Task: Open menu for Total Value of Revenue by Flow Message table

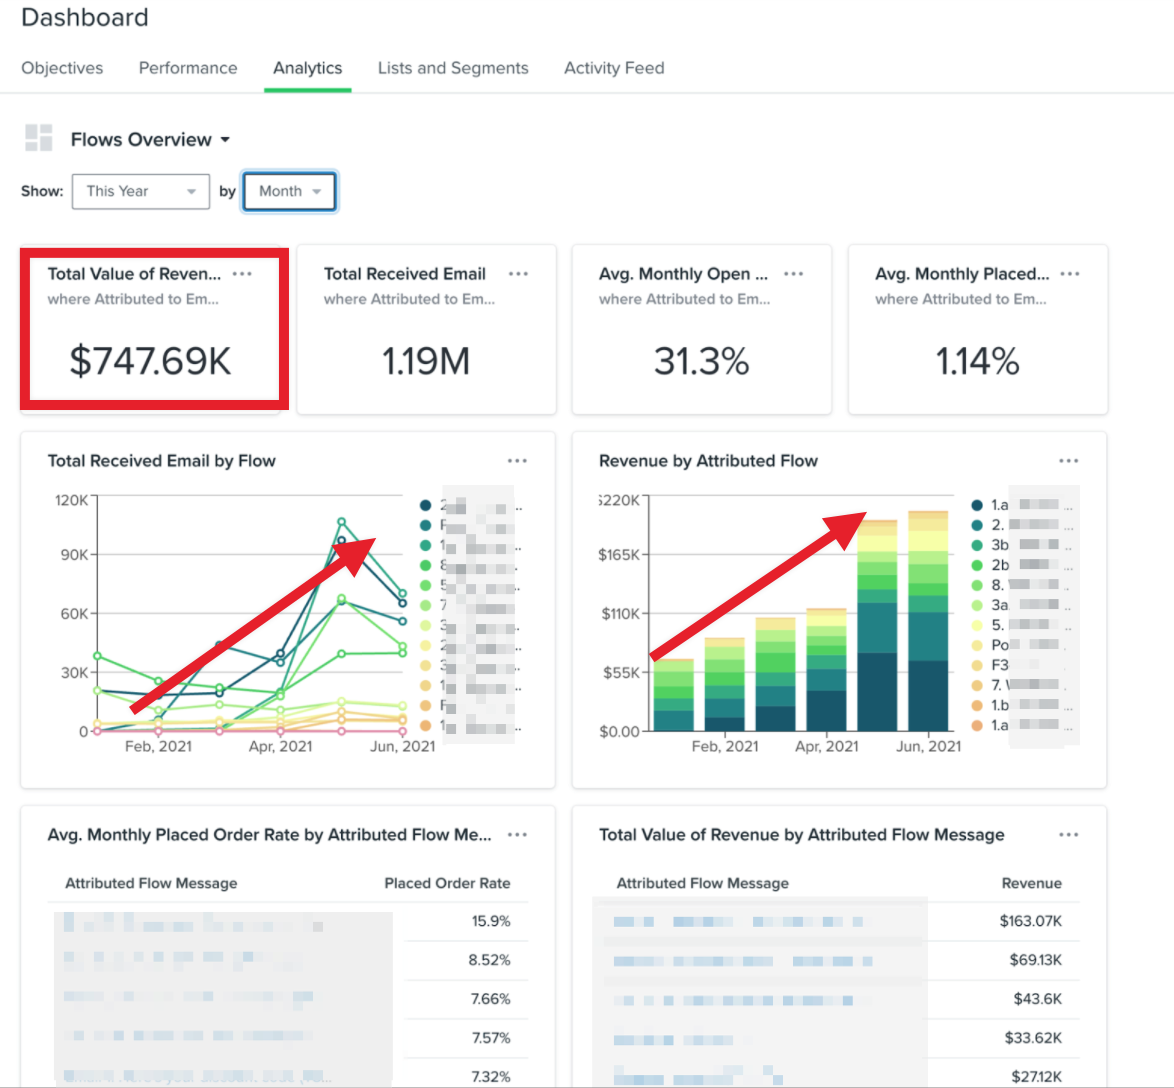Action: (1069, 835)
